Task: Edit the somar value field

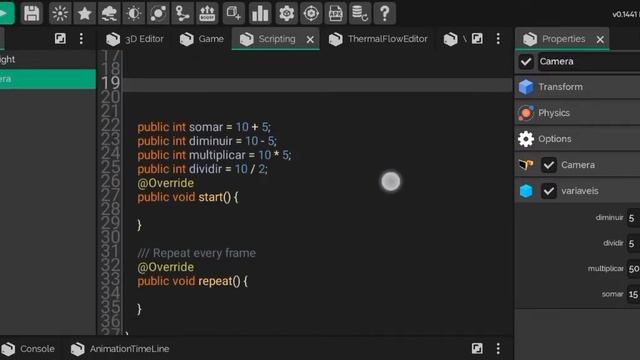Action: pos(633,294)
